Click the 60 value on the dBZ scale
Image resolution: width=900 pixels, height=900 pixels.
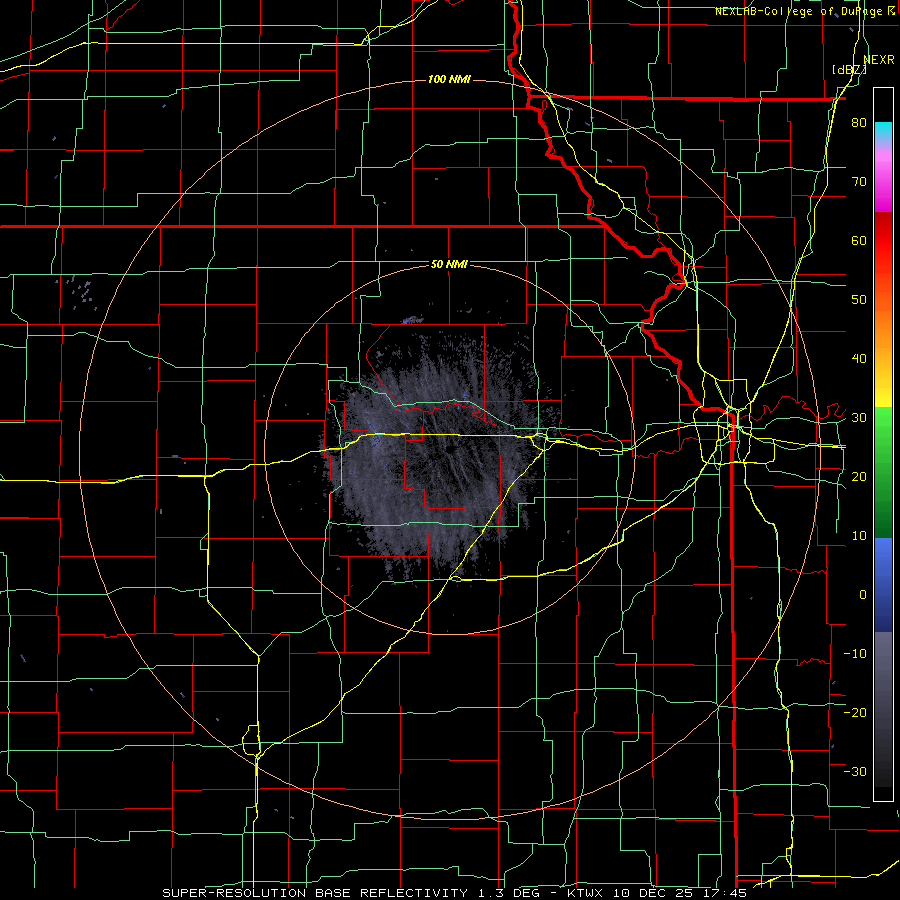pos(859,240)
